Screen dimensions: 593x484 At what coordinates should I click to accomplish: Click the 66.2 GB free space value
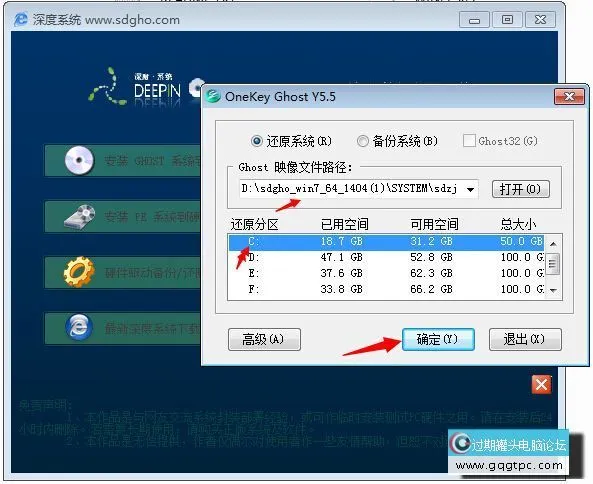click(x=432, y=289)
